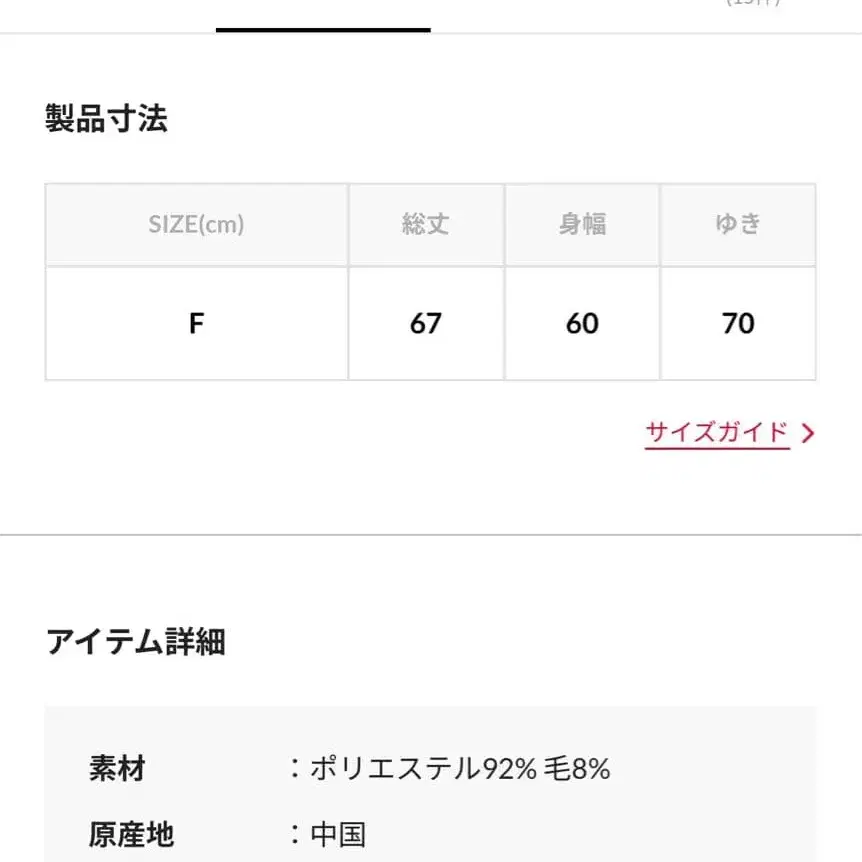
Task: Click the tab bar above the size section
Action: 430,20
